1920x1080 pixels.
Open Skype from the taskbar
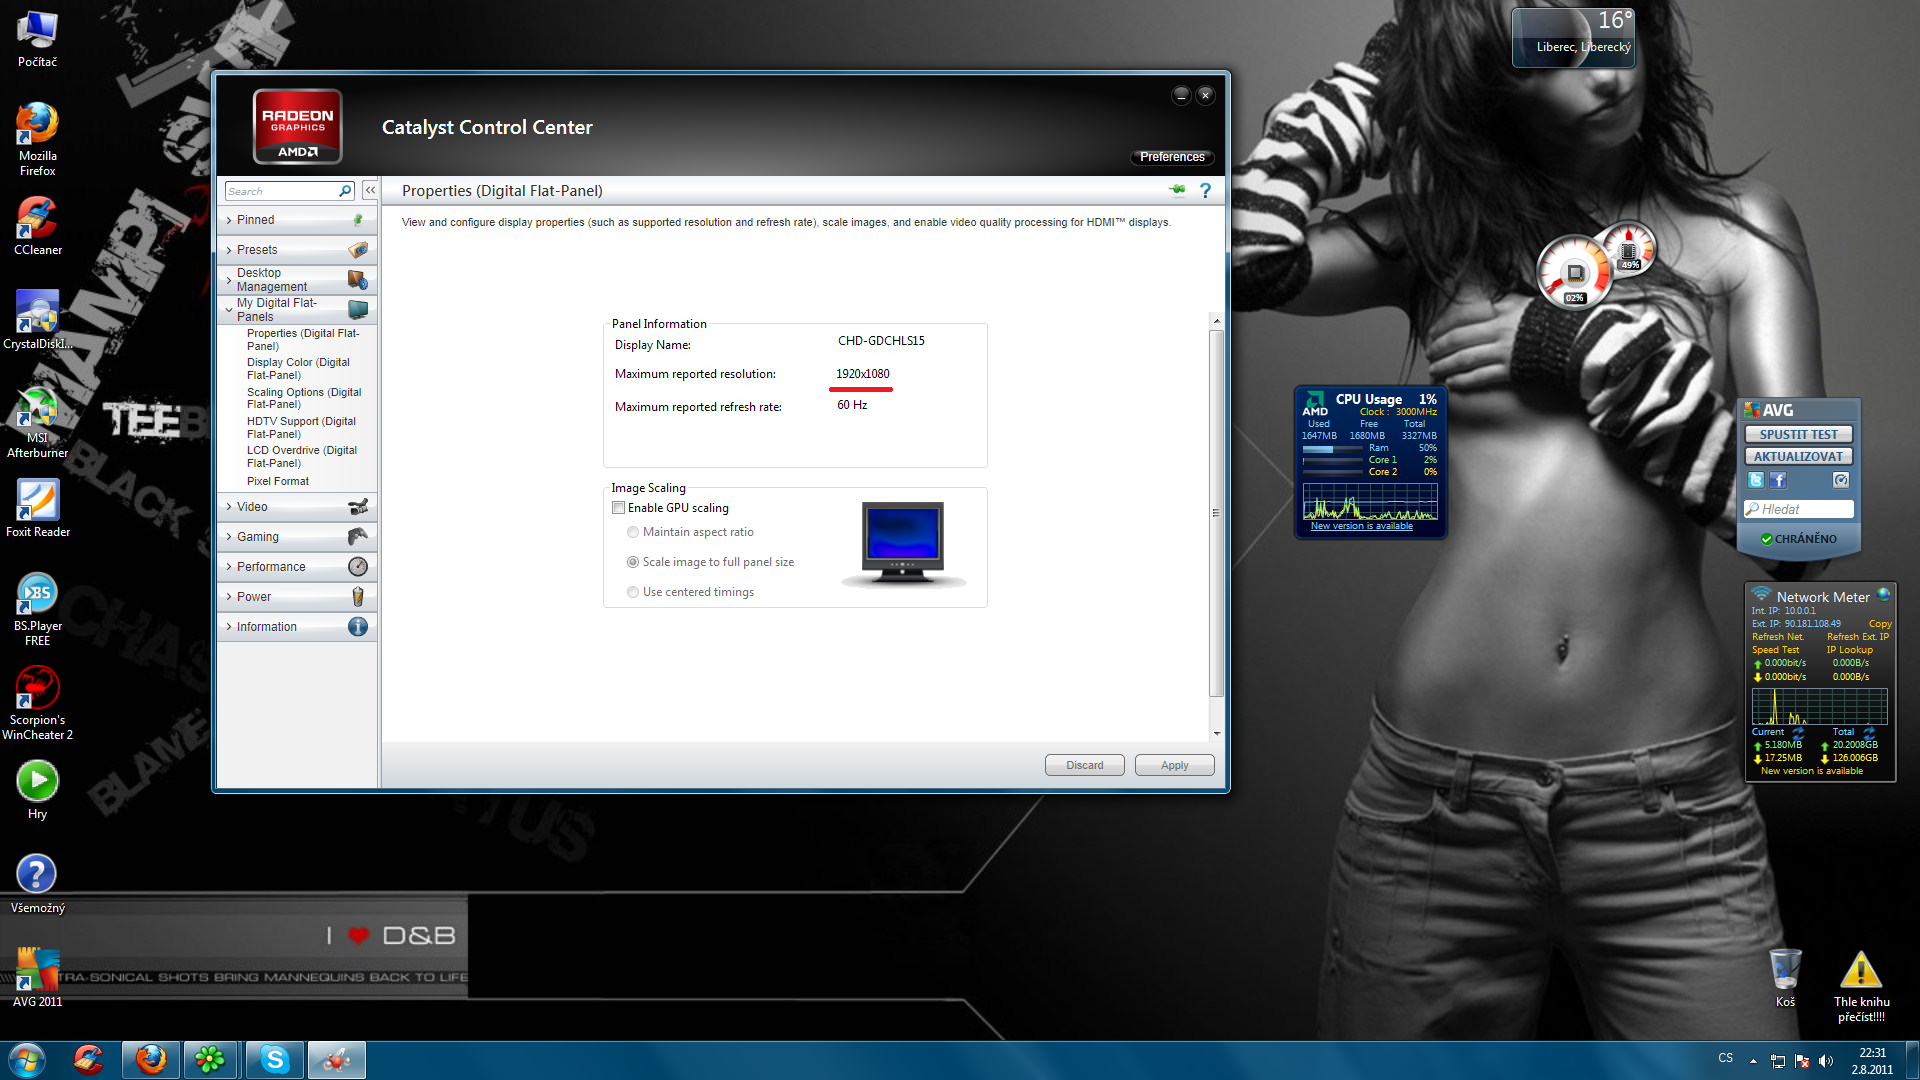click(x=274, y=1059)
